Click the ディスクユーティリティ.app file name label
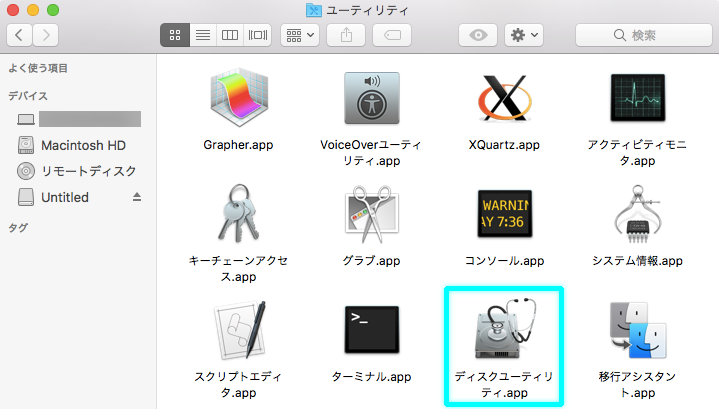This screenshot has width=719, height=409. [x=504, y=385]
